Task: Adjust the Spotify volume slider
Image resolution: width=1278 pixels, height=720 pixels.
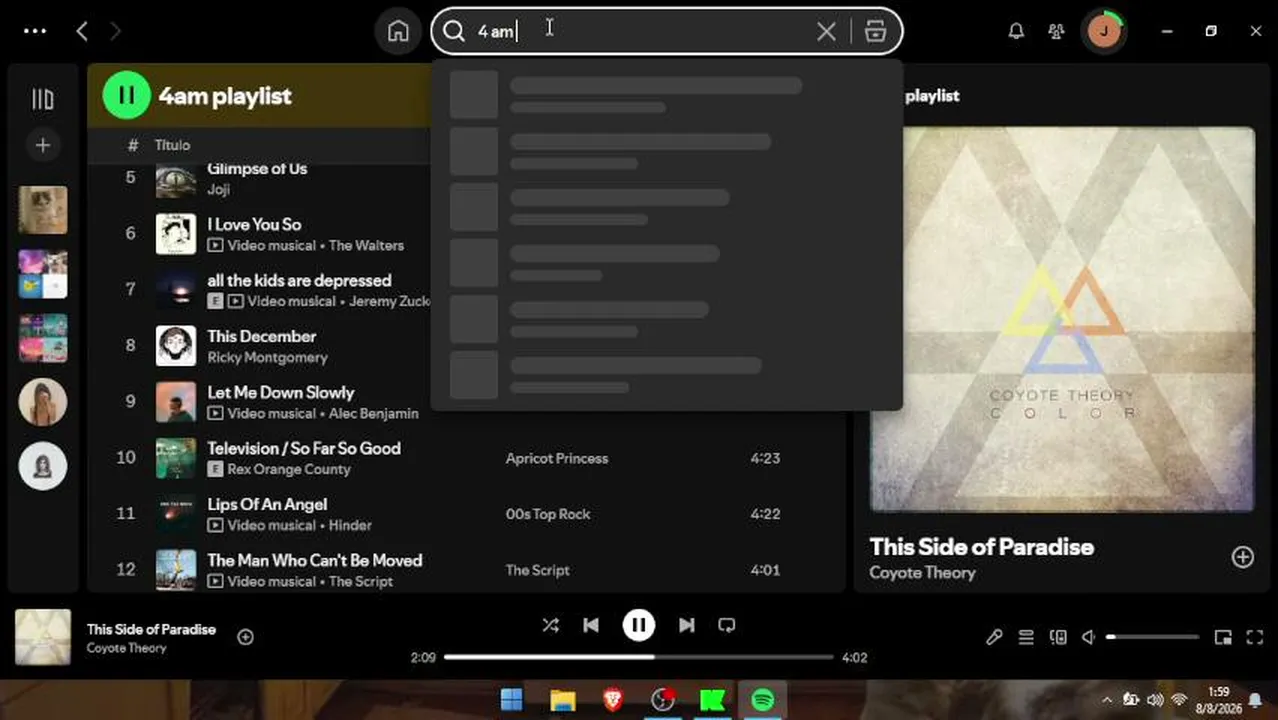Action: pos(1152,637)
